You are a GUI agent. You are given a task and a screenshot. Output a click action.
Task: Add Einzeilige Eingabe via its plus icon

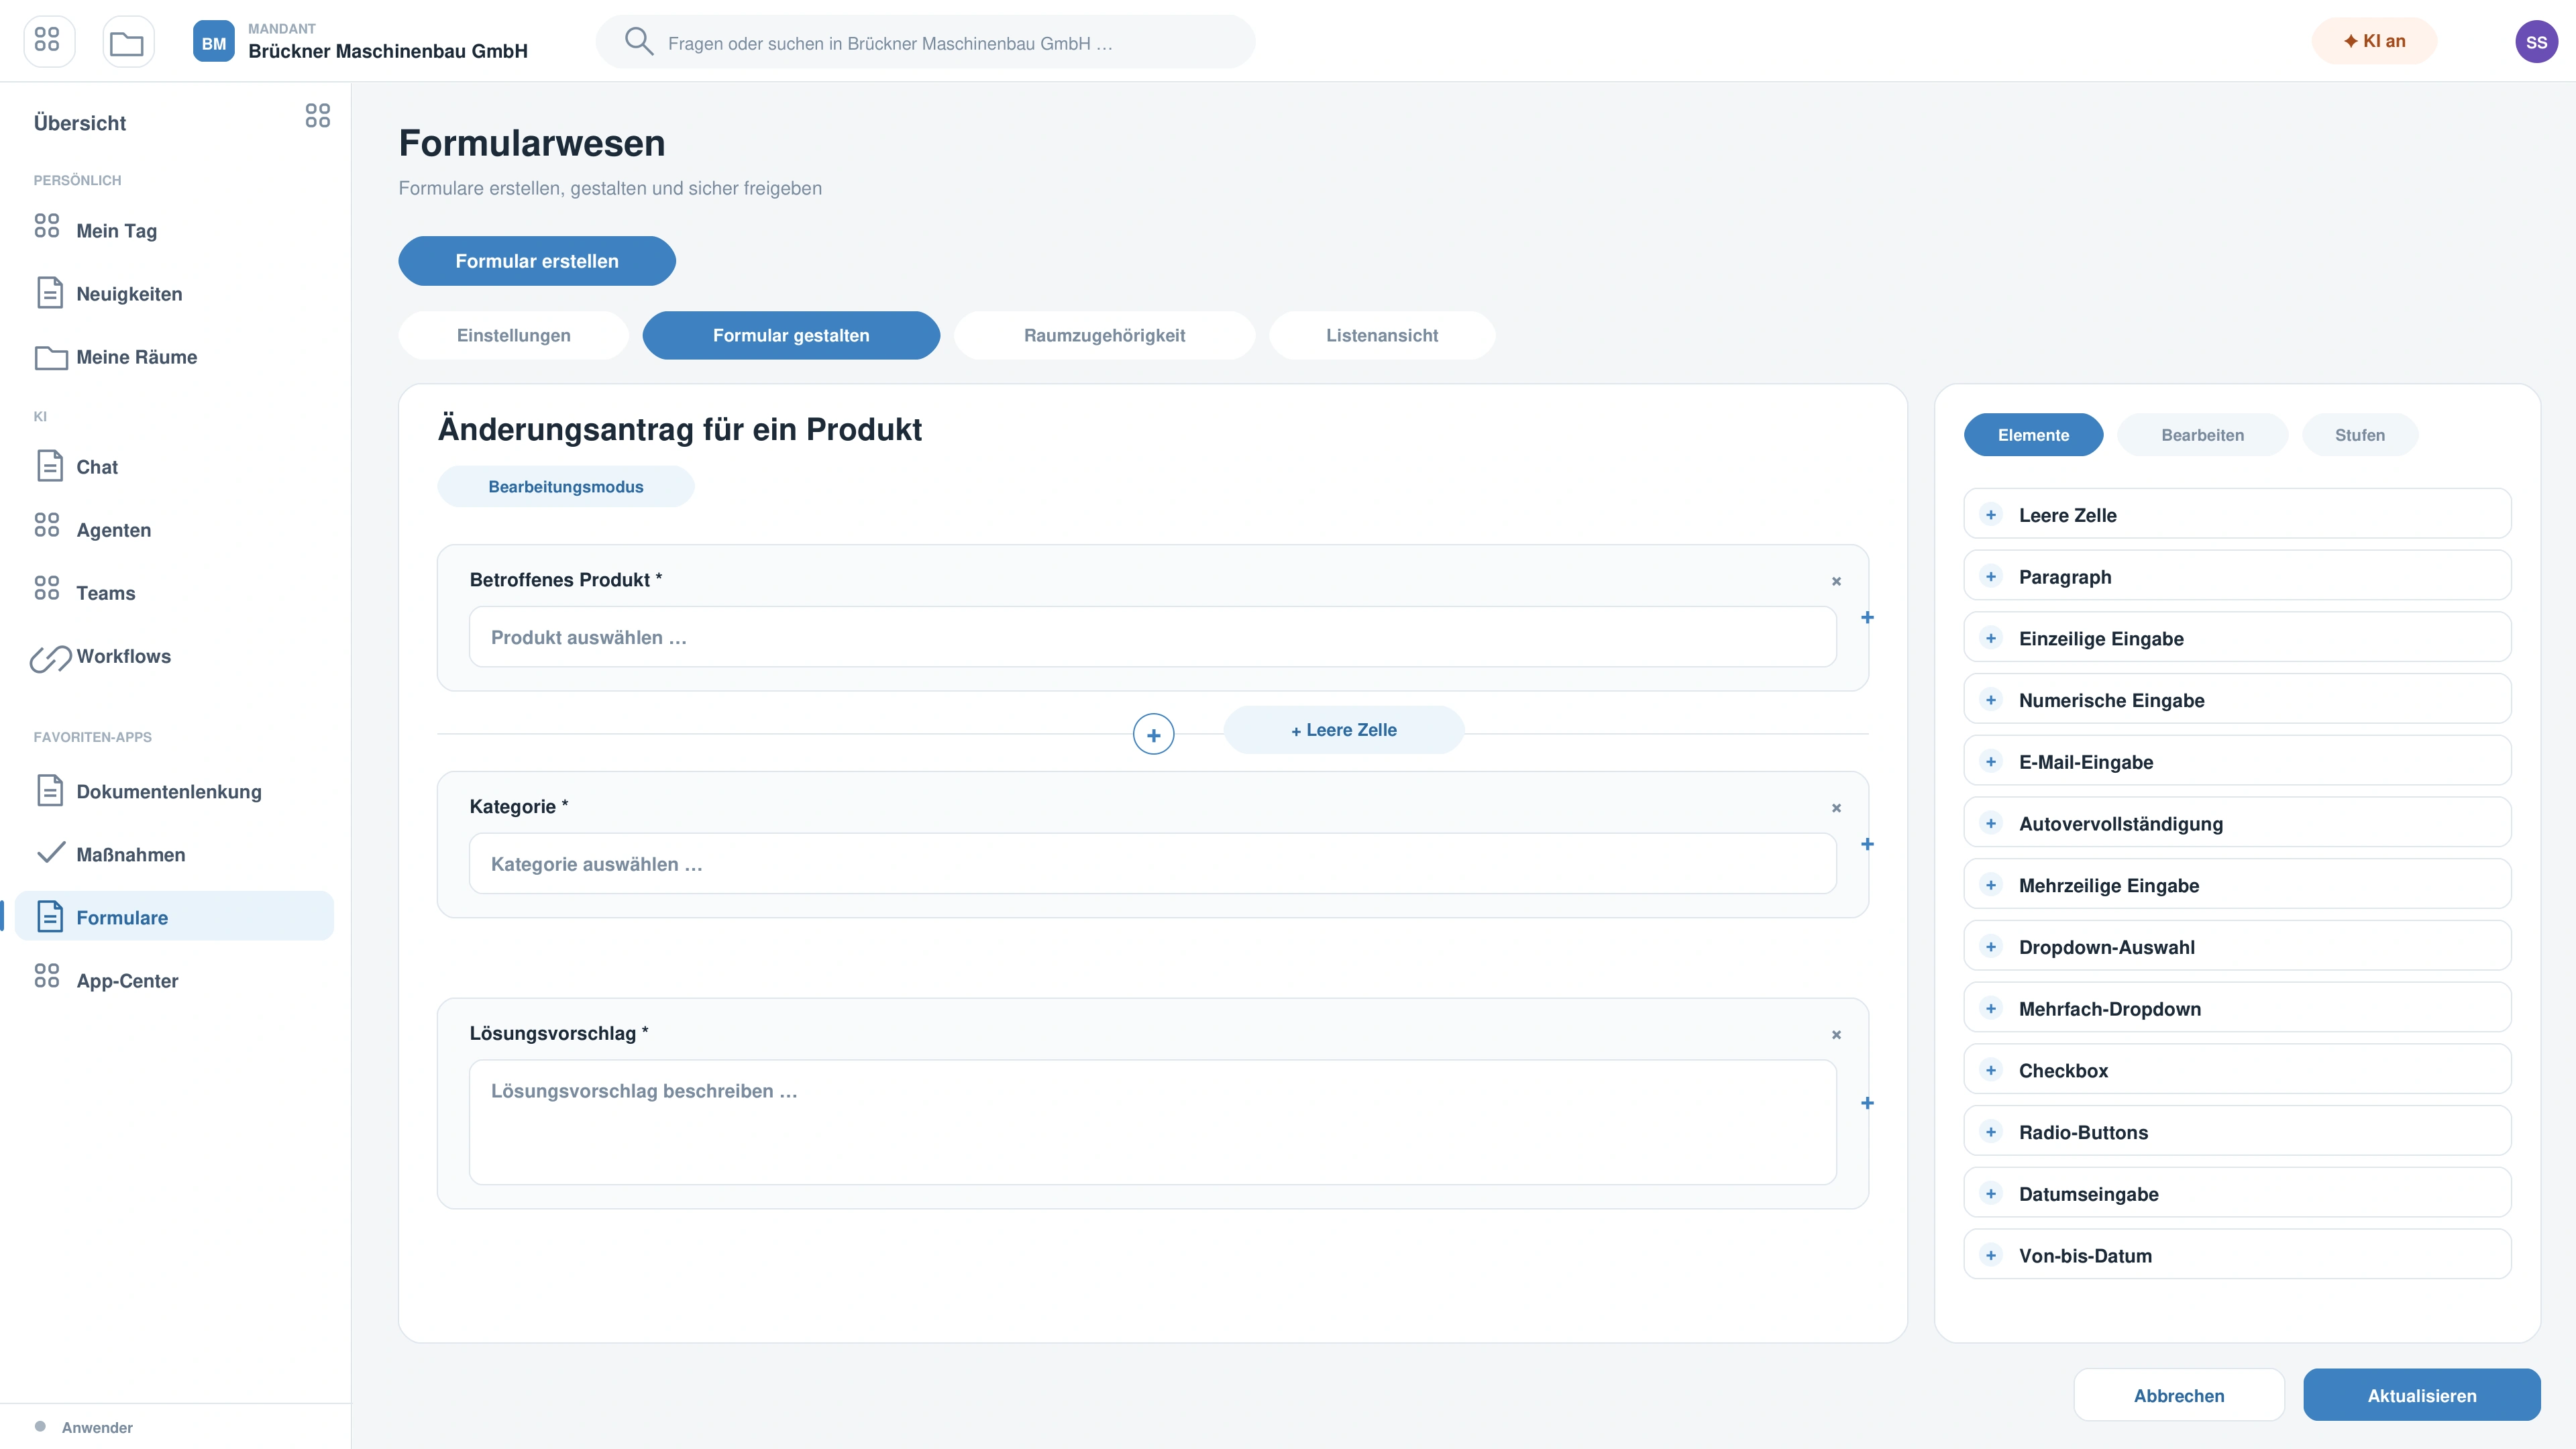(x=1991, y=639)
